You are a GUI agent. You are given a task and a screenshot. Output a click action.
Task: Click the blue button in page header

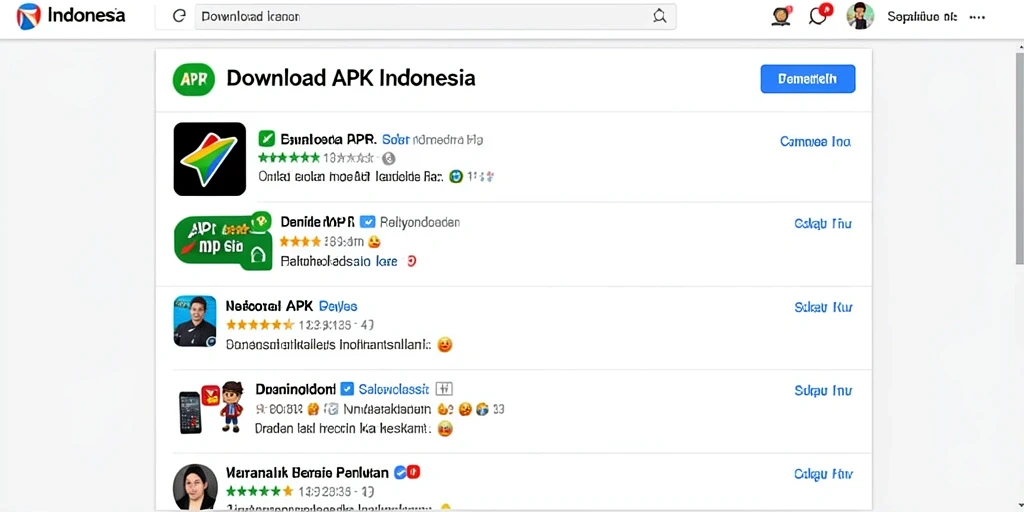[808, 79]
